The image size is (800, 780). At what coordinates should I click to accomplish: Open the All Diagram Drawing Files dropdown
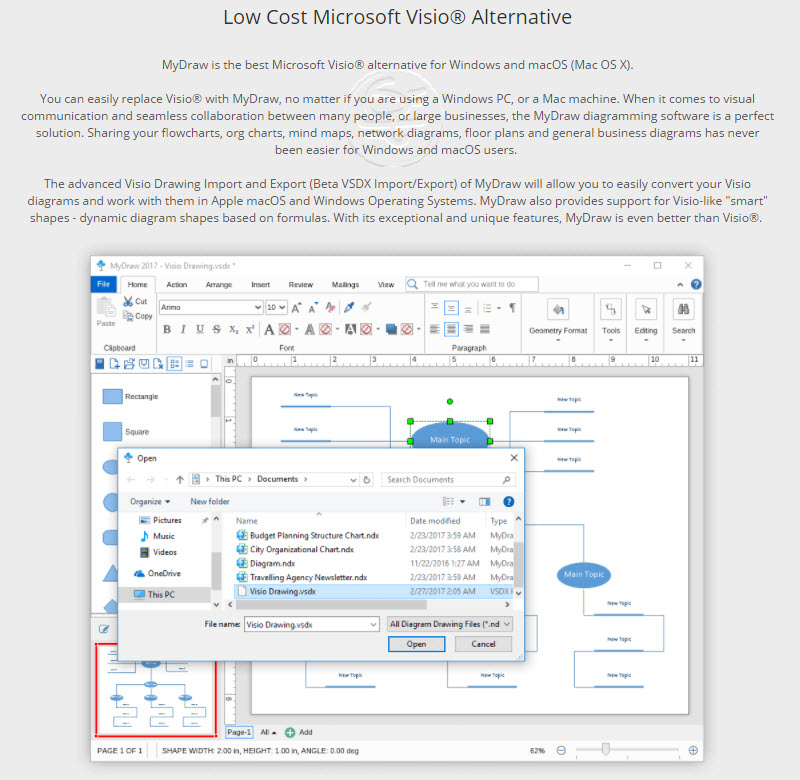click(x=449, y=624)
